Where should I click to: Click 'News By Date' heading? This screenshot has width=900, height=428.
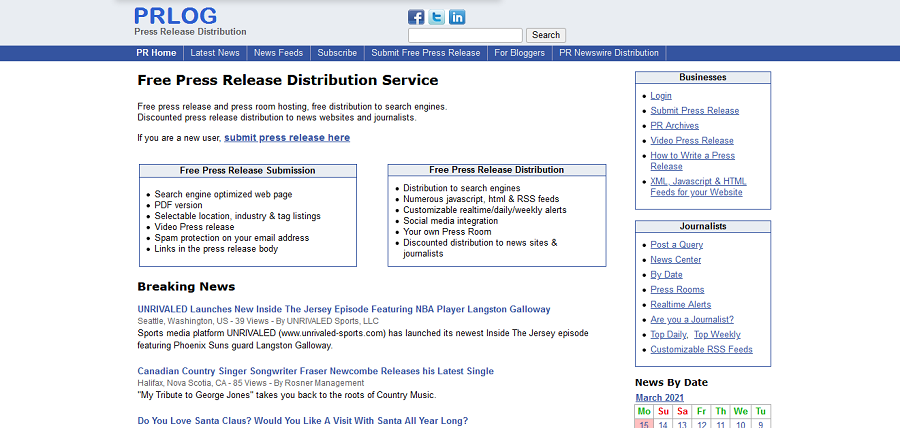(671, 383)
